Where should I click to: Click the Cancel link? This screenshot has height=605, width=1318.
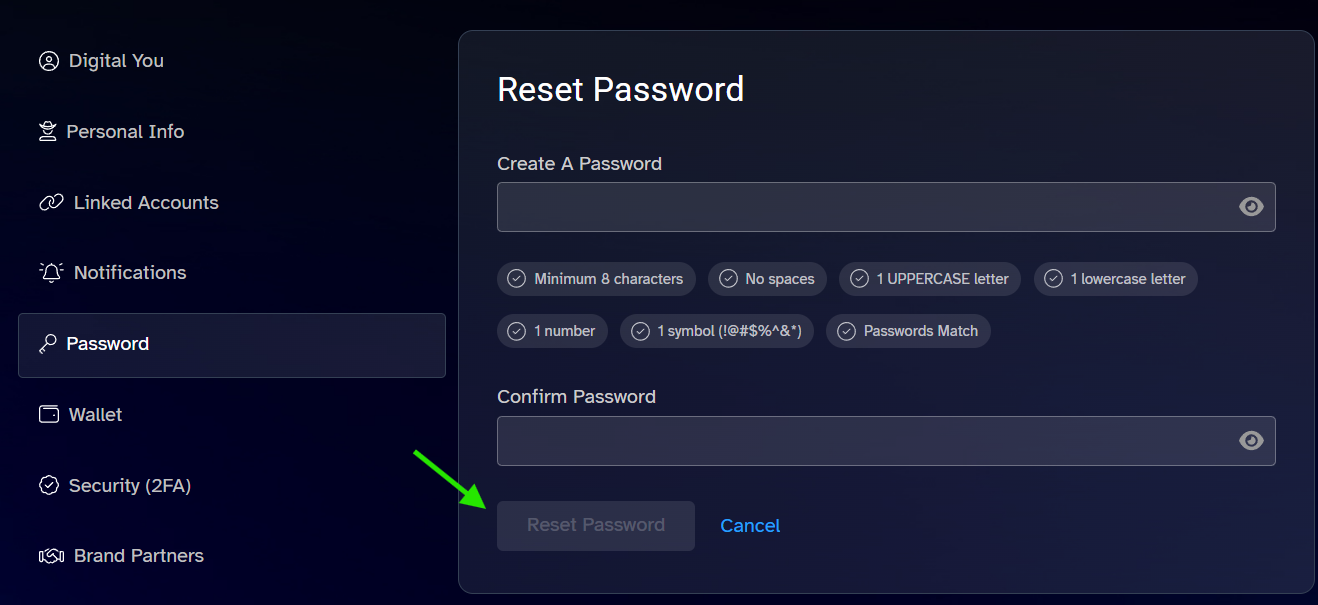click(x=750, y=526)
